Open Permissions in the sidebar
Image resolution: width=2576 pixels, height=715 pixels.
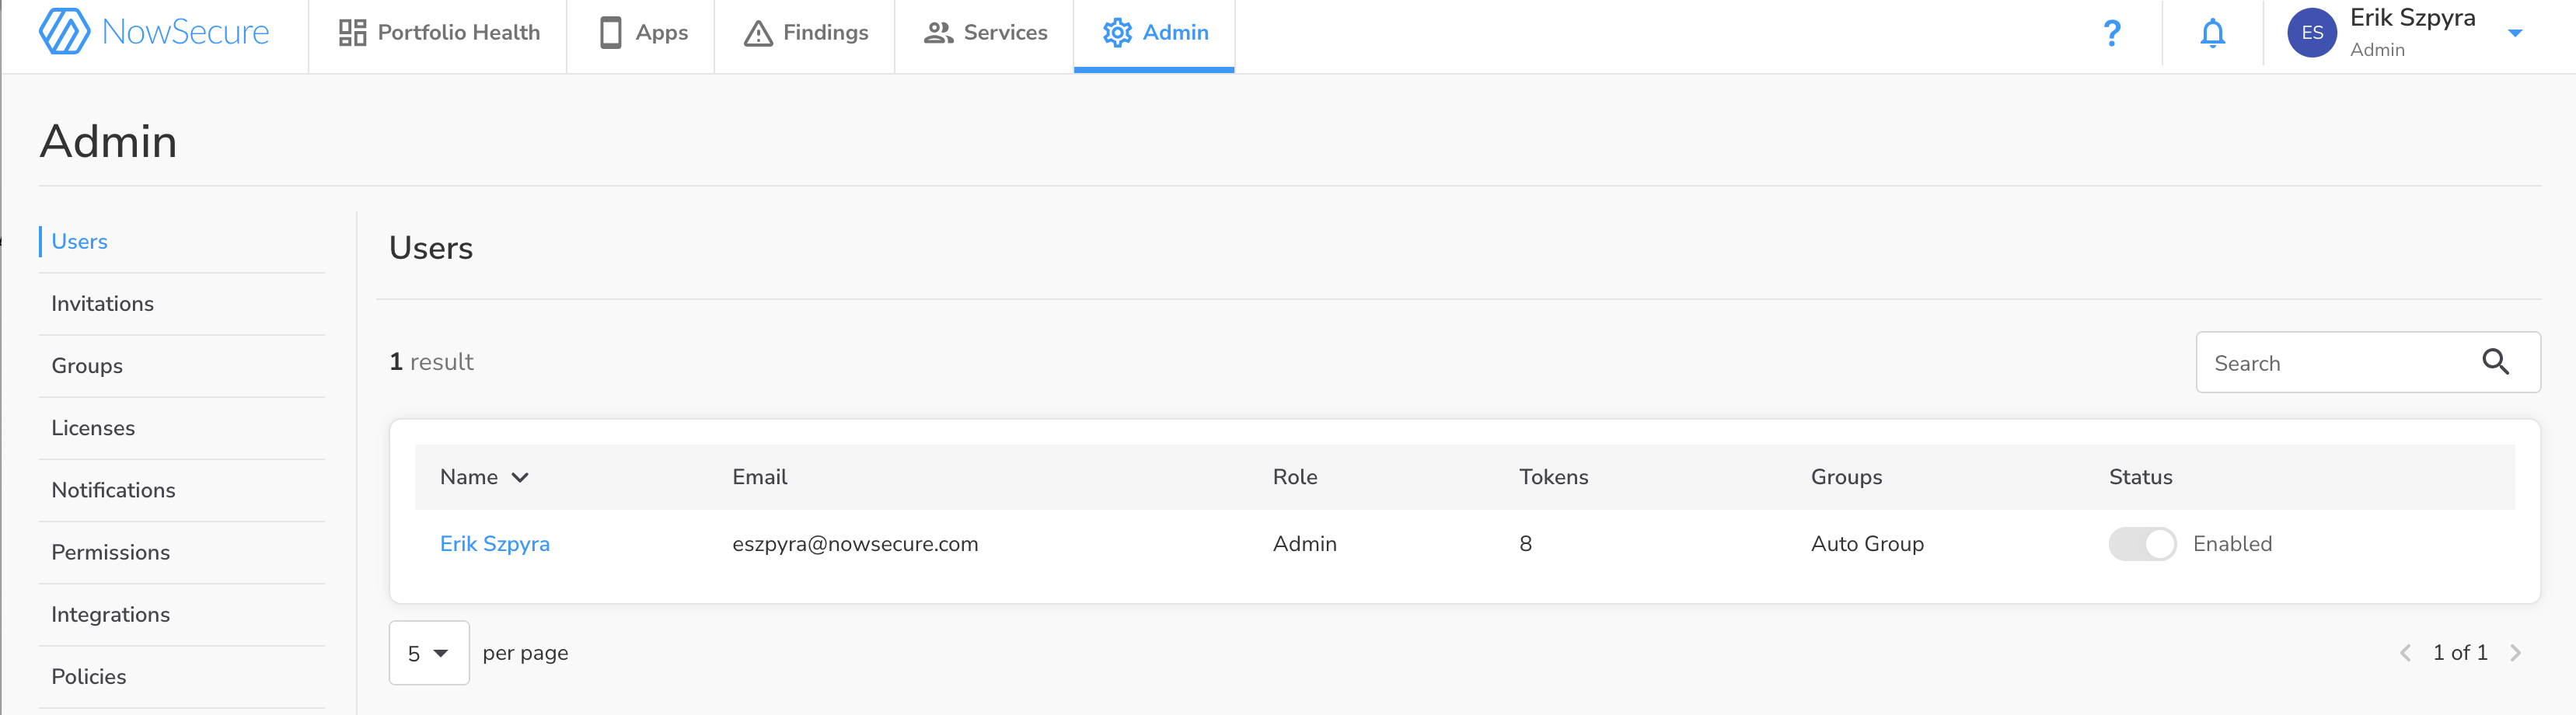coord(110,552)
